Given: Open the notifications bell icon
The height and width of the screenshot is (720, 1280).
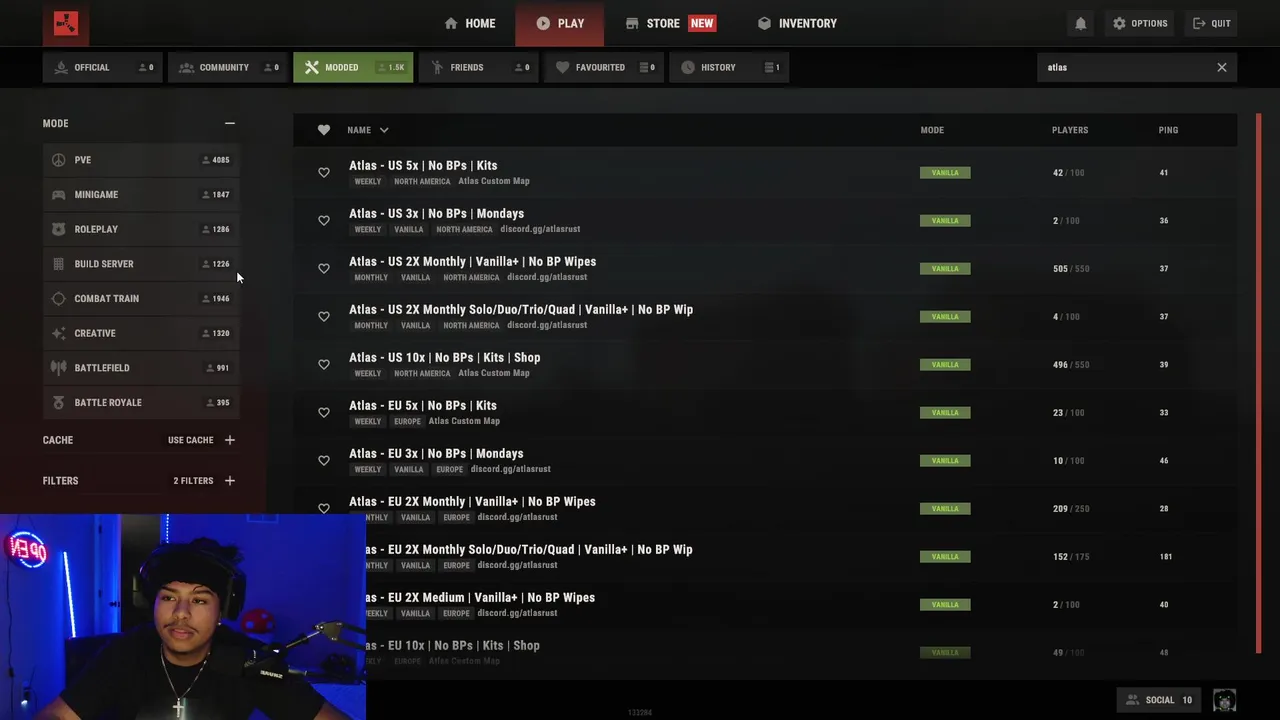Looking at the screenshot, I should (x=1080, y=23).
